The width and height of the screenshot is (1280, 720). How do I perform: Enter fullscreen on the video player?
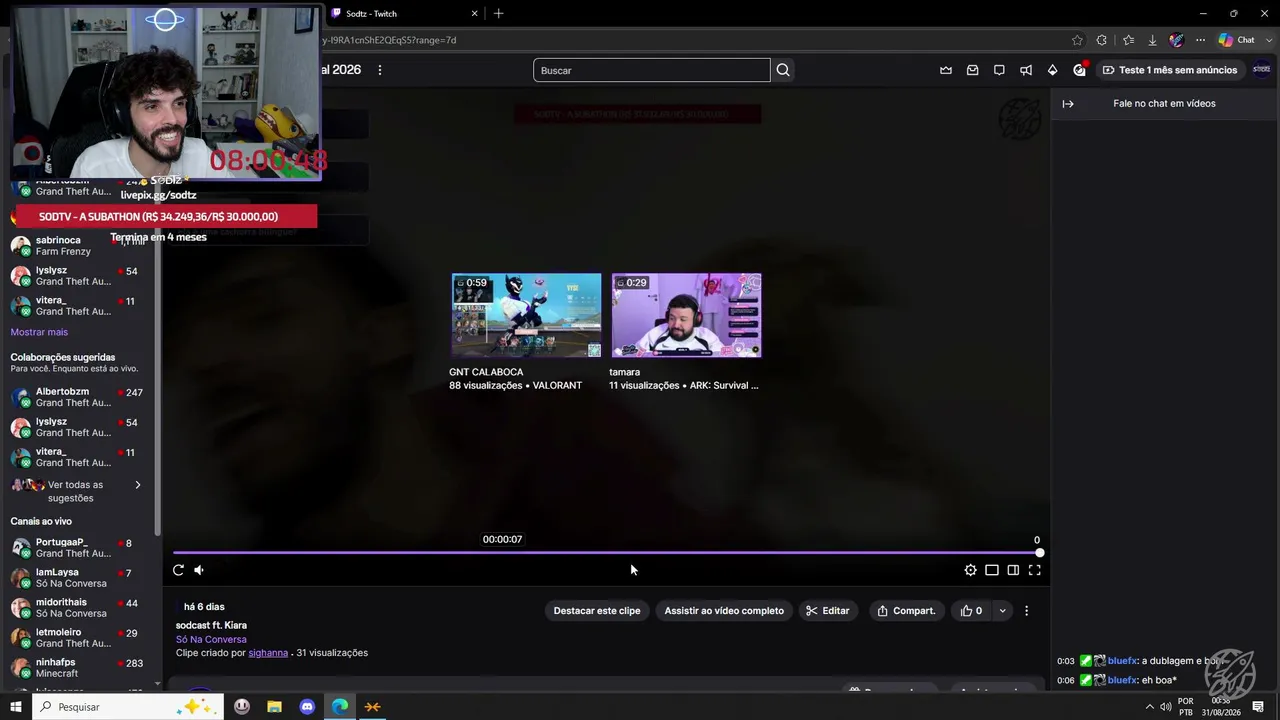1035,570
